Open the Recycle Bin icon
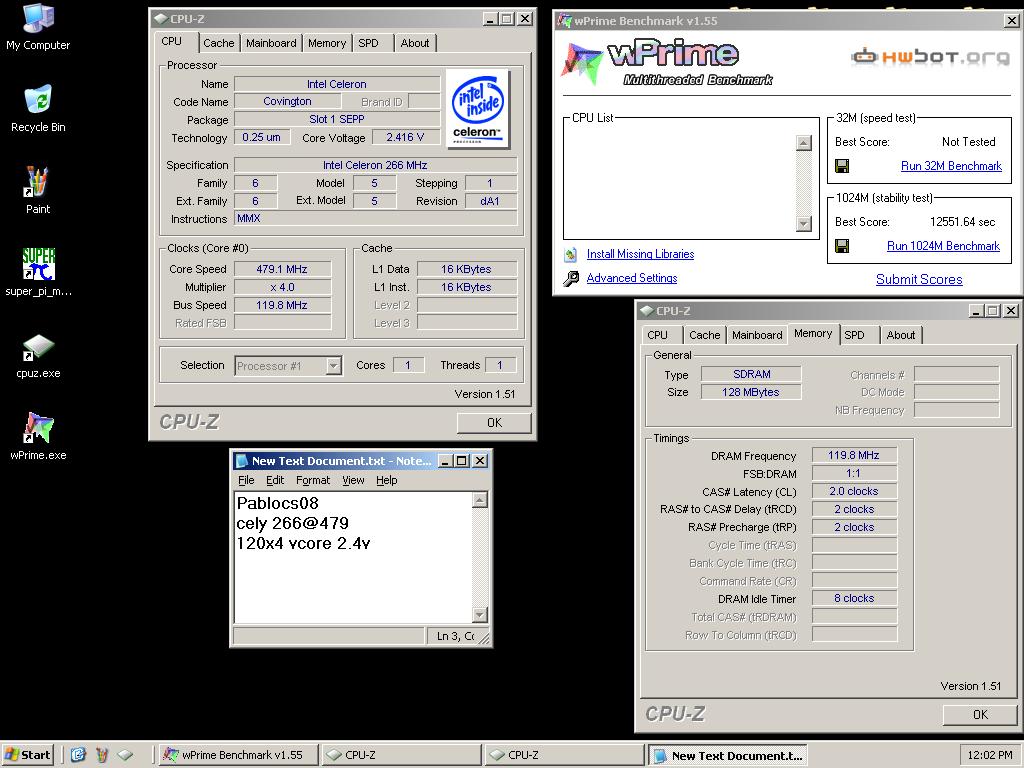The height and width of the screenshot is (768, 1024). tap(38, 108)
